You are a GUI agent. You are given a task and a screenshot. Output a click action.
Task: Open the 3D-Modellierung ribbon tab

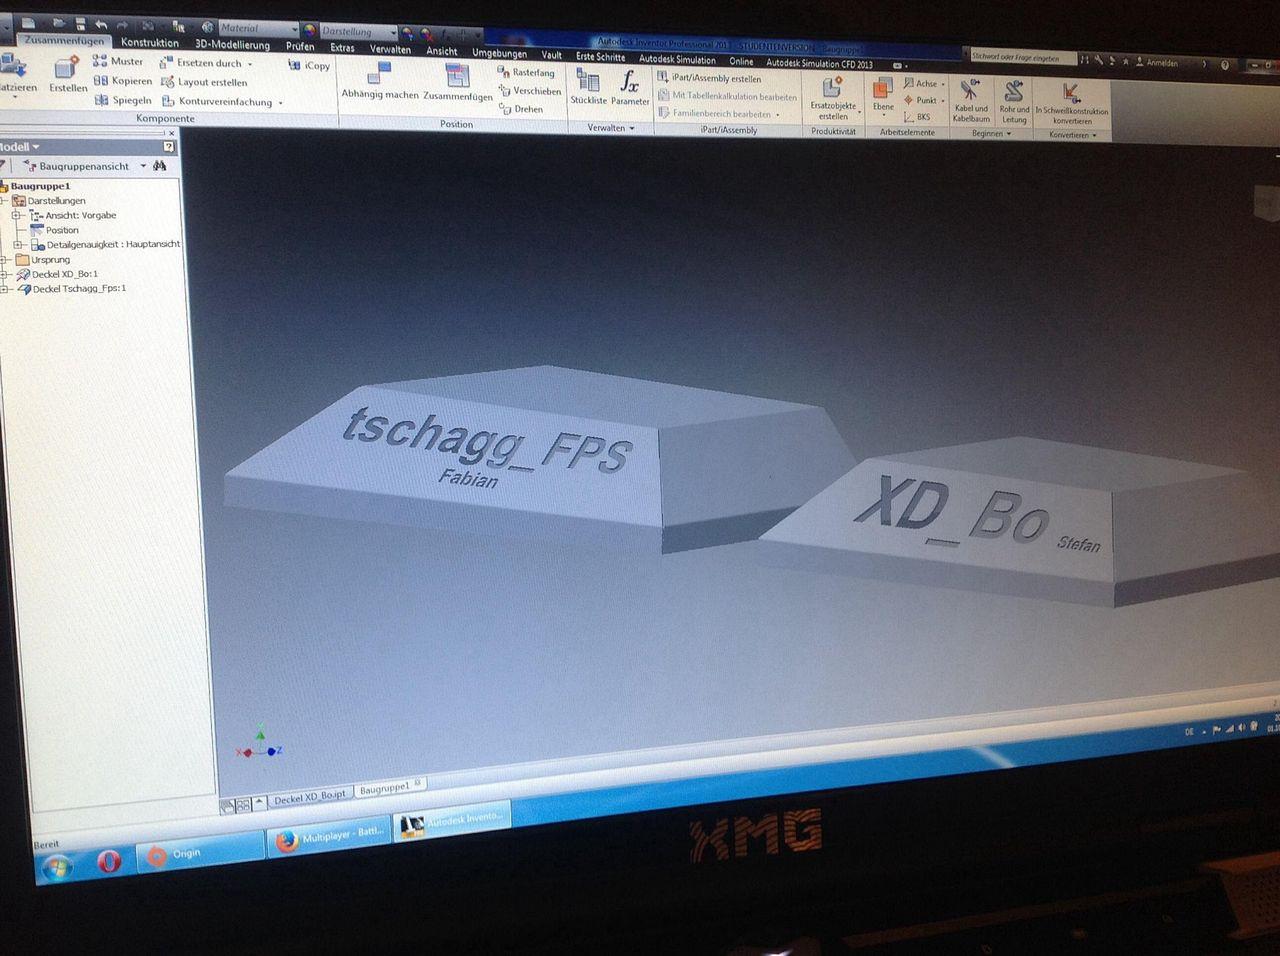point(232,45)
